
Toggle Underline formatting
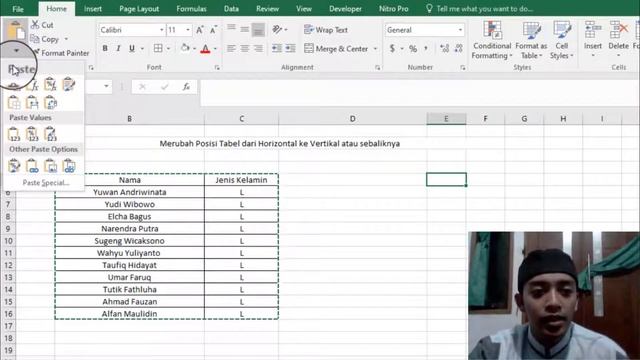[x=132, y=49]
